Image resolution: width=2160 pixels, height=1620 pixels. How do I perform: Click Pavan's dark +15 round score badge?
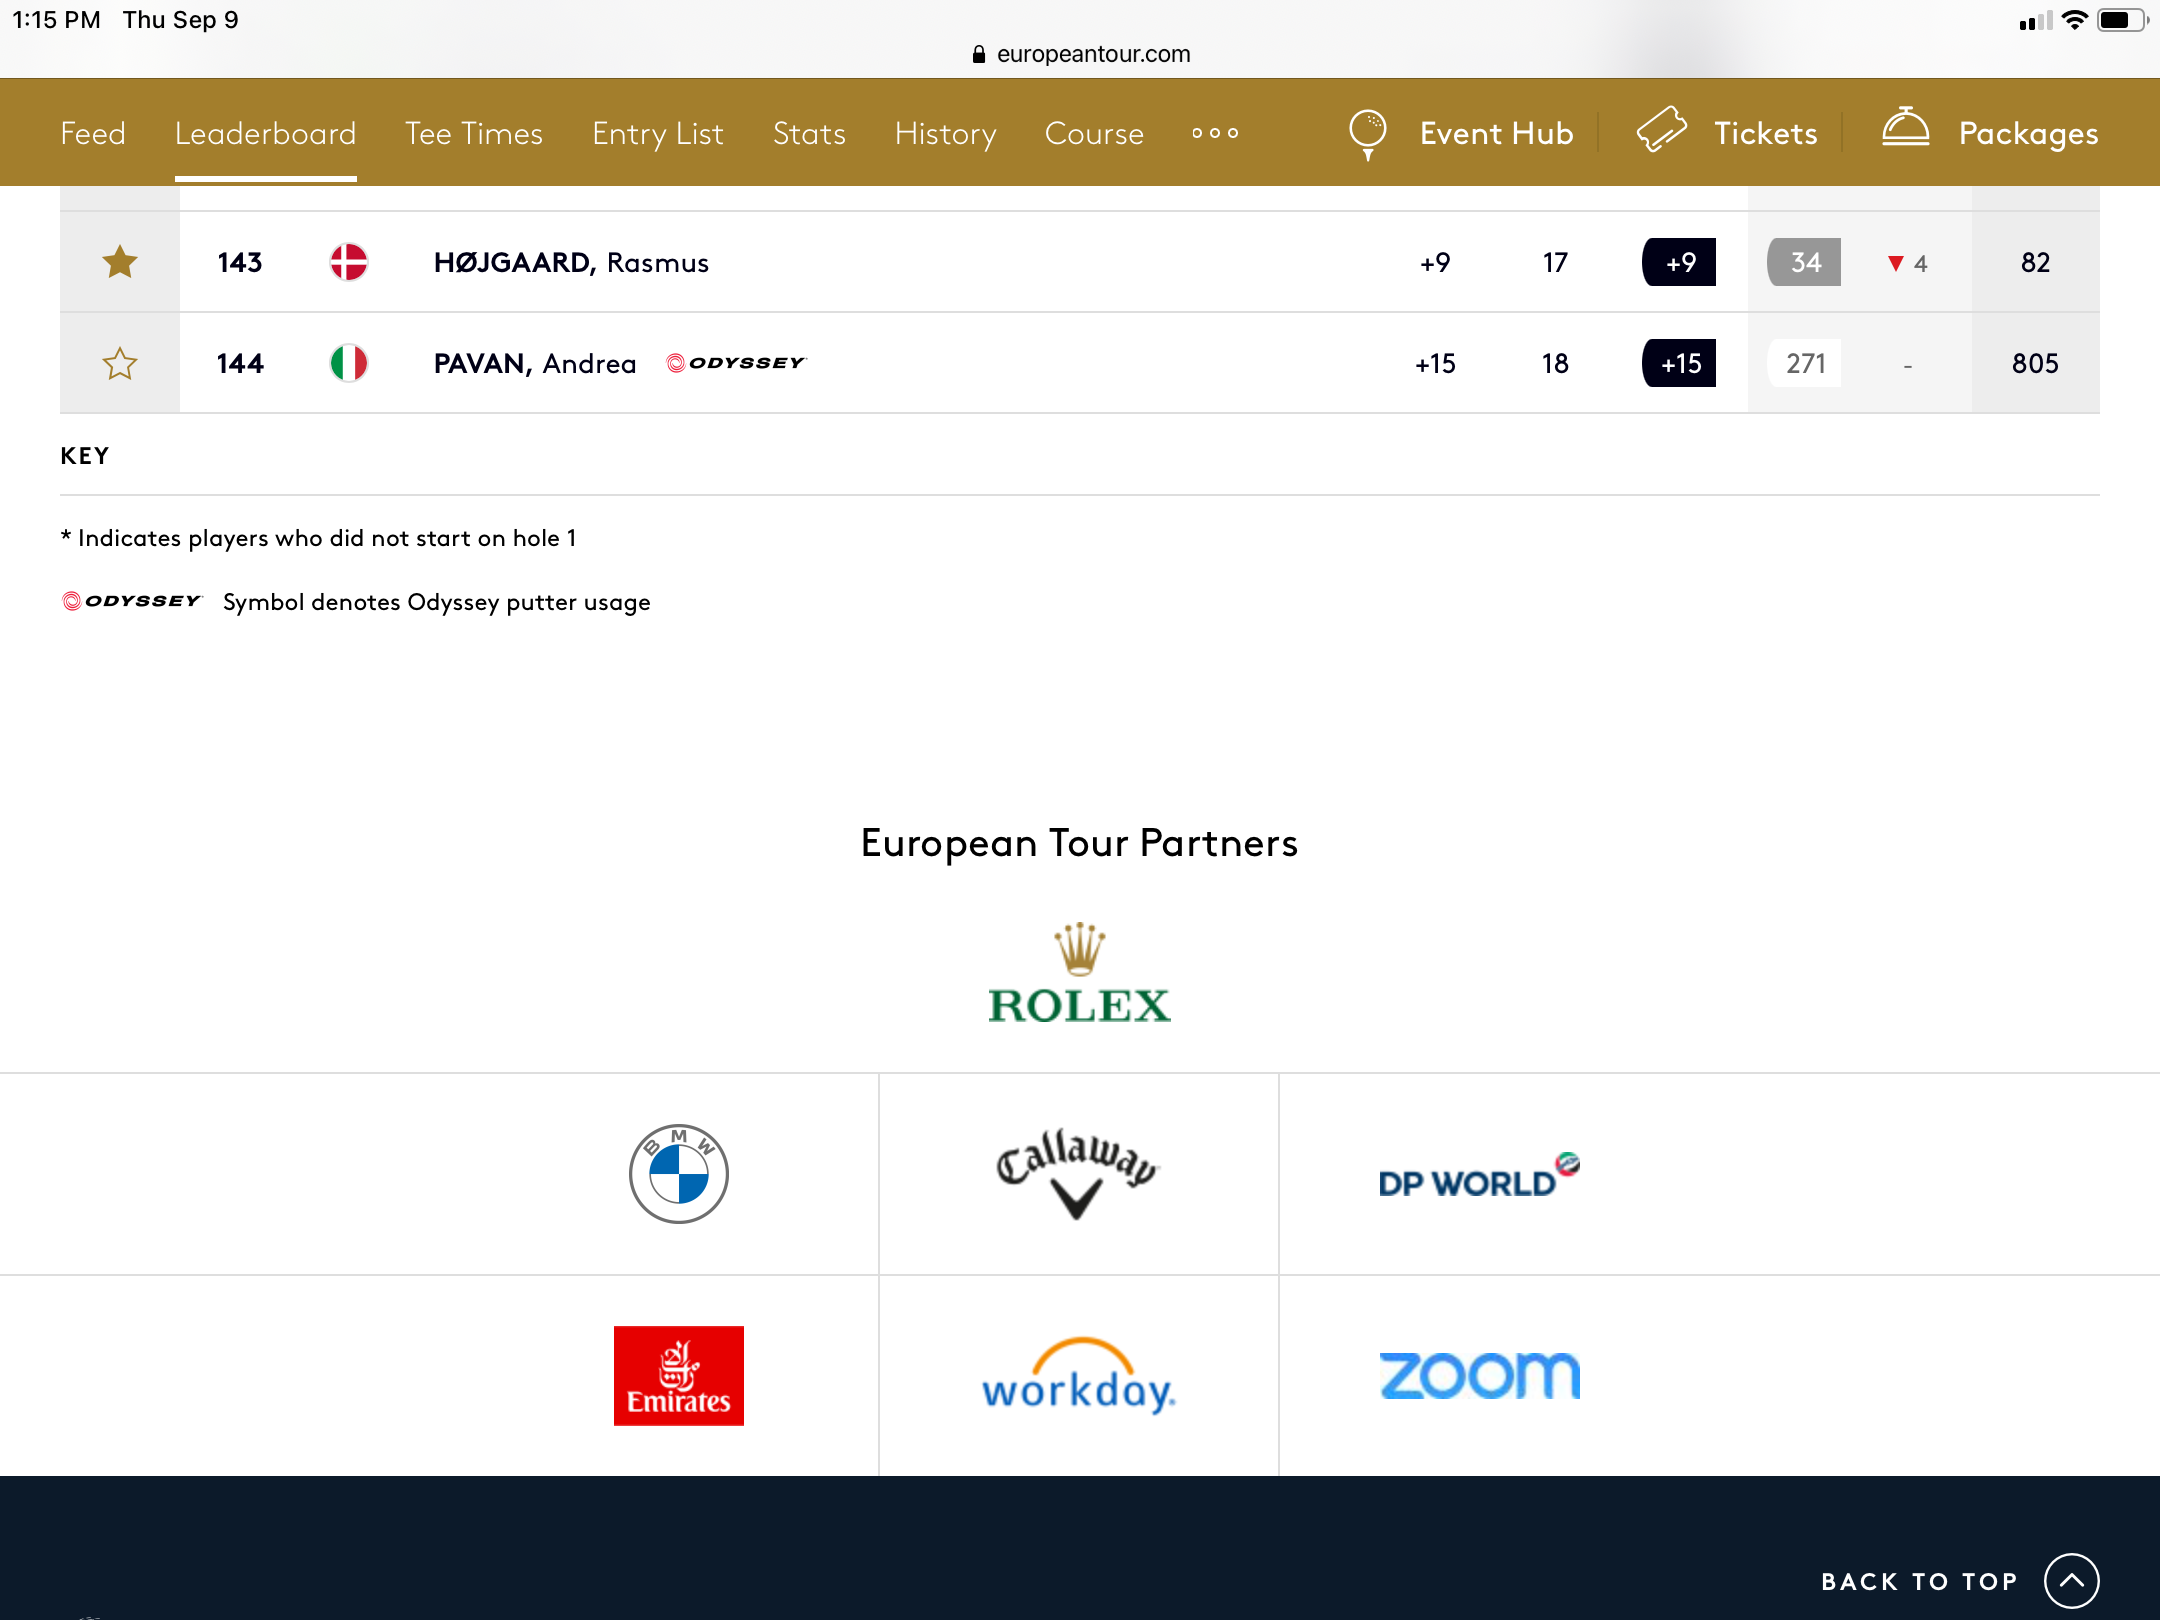click(x=1679, y=363)
